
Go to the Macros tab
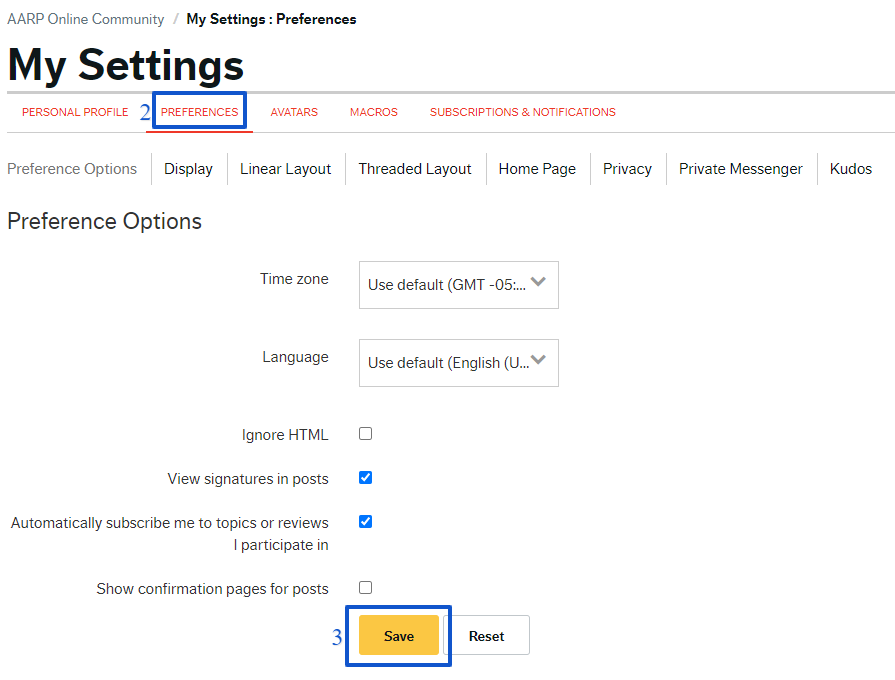click(373, 112)
